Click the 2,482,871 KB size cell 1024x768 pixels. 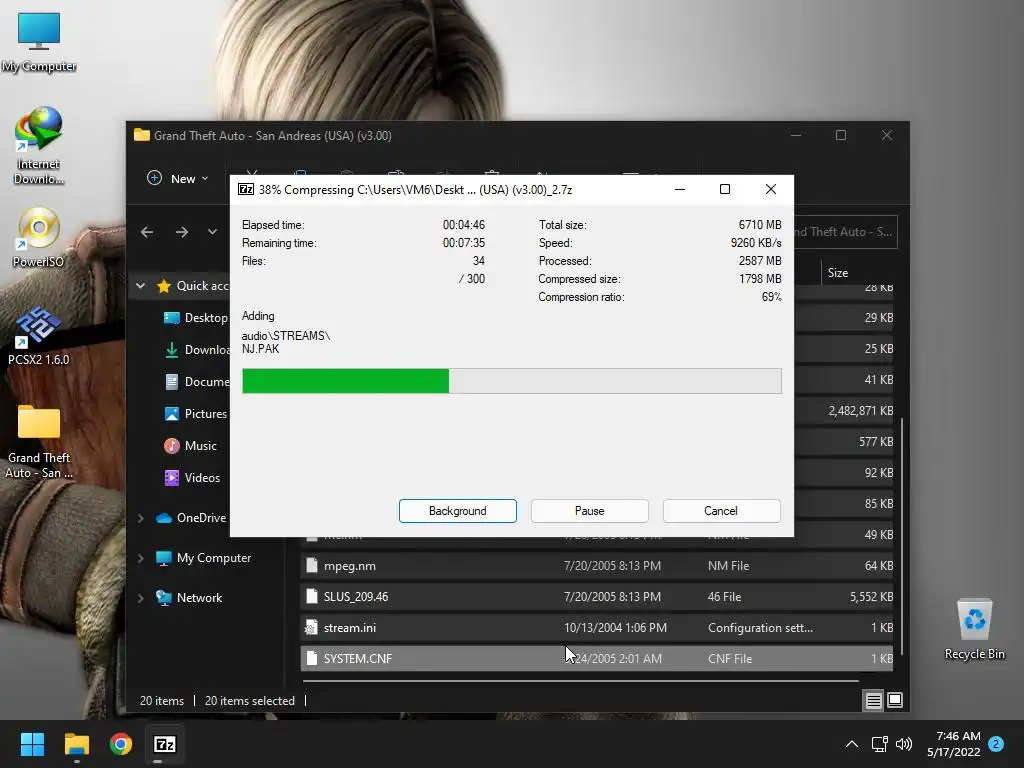pos(861,411)
